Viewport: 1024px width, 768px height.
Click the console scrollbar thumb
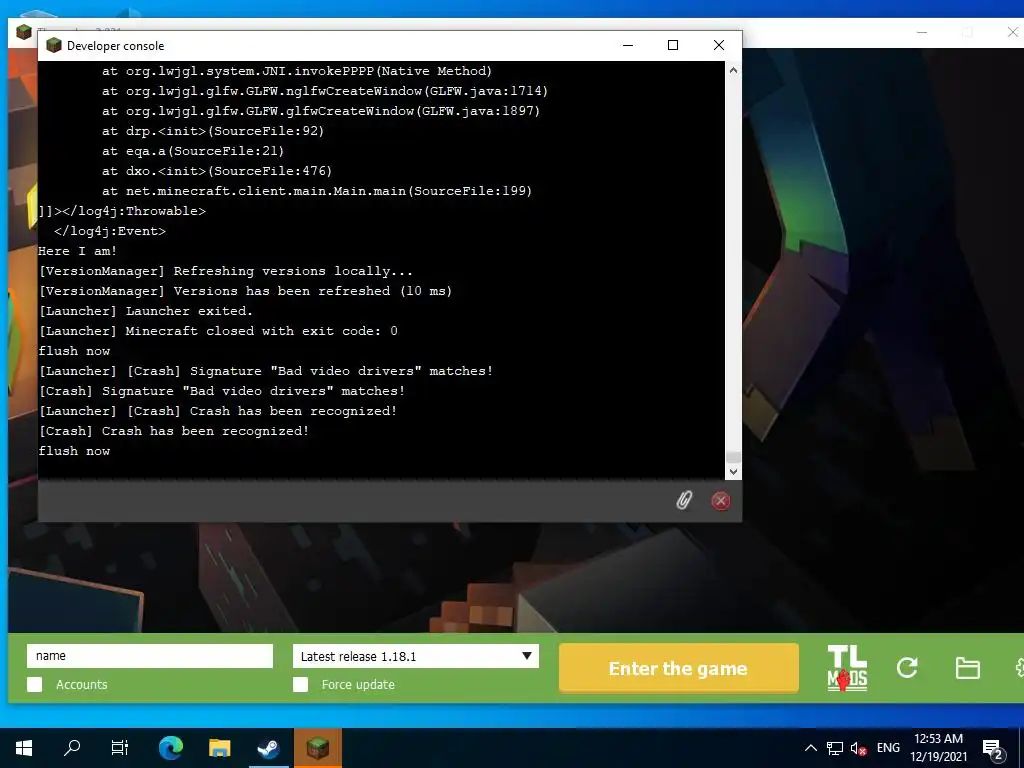(733, 457)
